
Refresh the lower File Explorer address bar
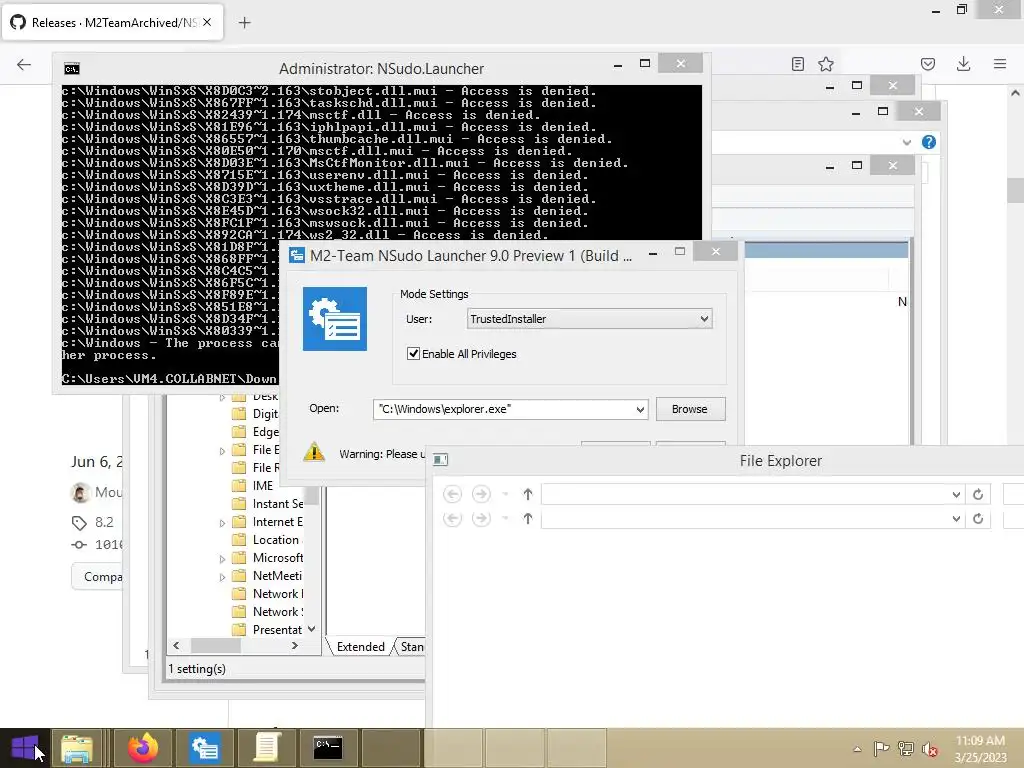[978, 519]
